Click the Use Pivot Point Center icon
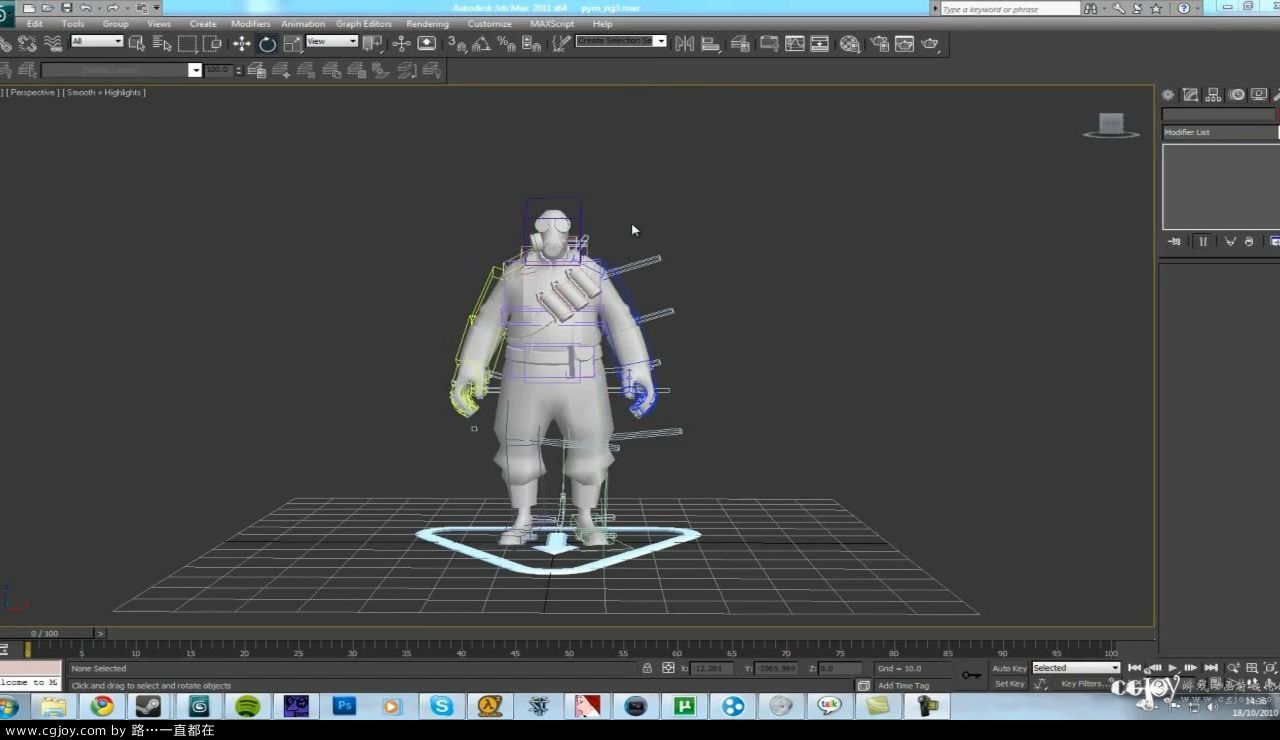 tap(373, 43)
